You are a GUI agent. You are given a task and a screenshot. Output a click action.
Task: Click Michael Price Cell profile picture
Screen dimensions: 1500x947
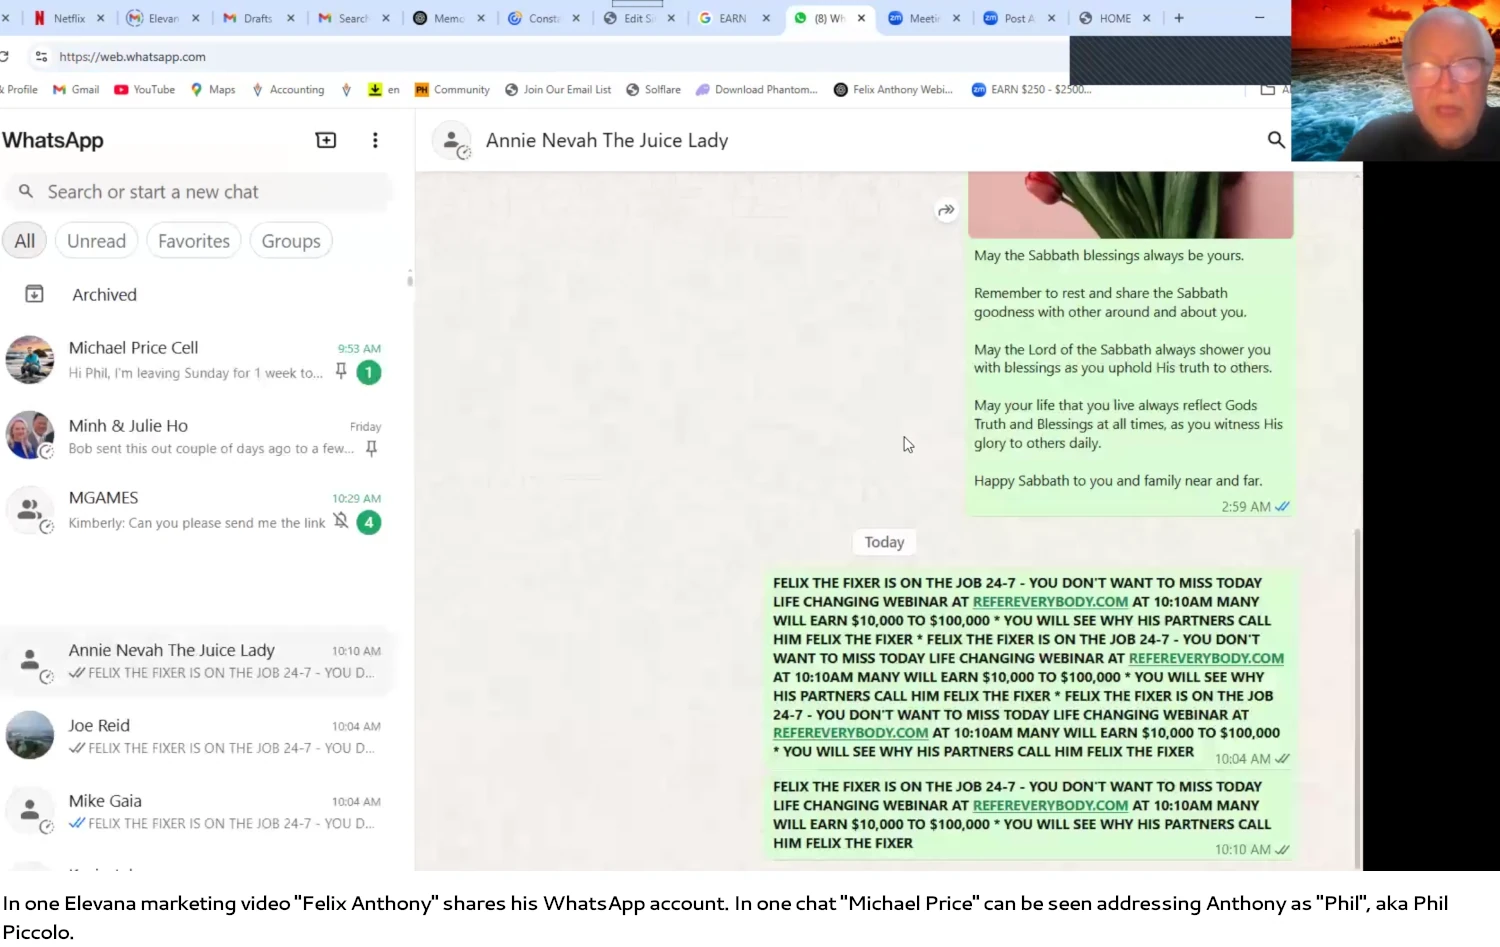click(30, 360)
